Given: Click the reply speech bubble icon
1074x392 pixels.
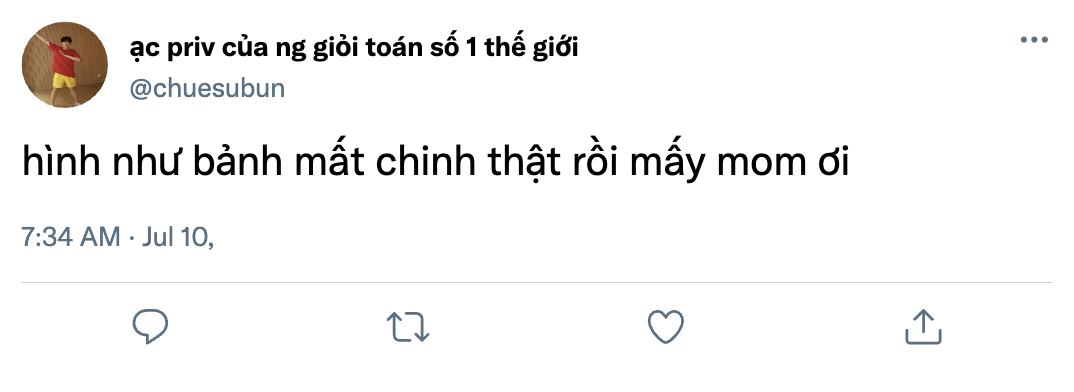Looking at the screenshot, I should [150, 326].
